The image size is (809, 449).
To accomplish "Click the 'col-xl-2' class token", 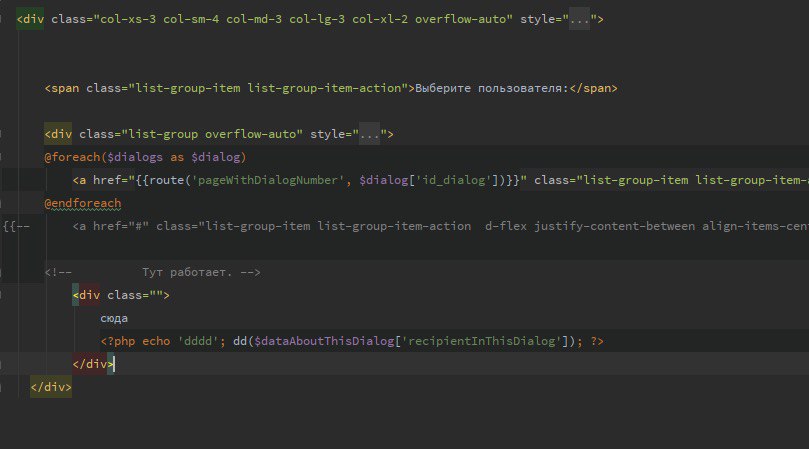I will (380, 20).
